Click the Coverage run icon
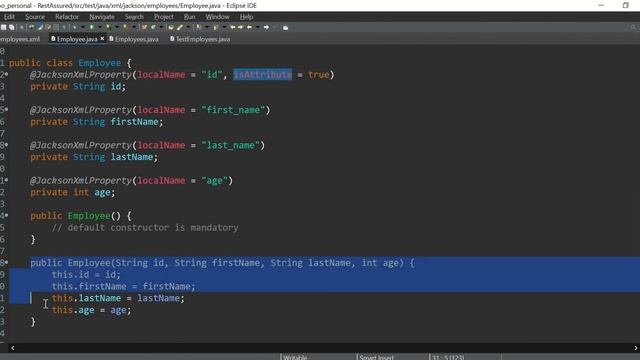The height and width of the screenshot is (360, 640). [108, 27]
